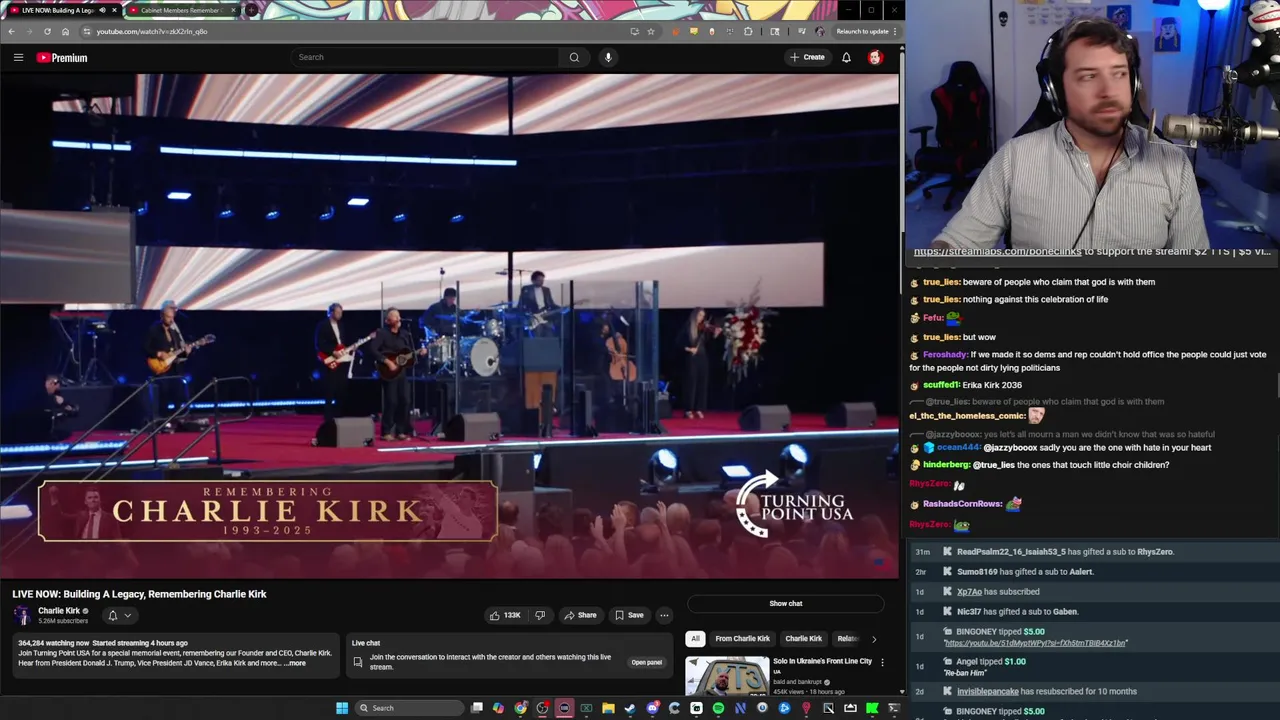The image size is (1280, 720).
Task: Mute the audio icon on LIVE NOW tab
Action: click(102, 10)
